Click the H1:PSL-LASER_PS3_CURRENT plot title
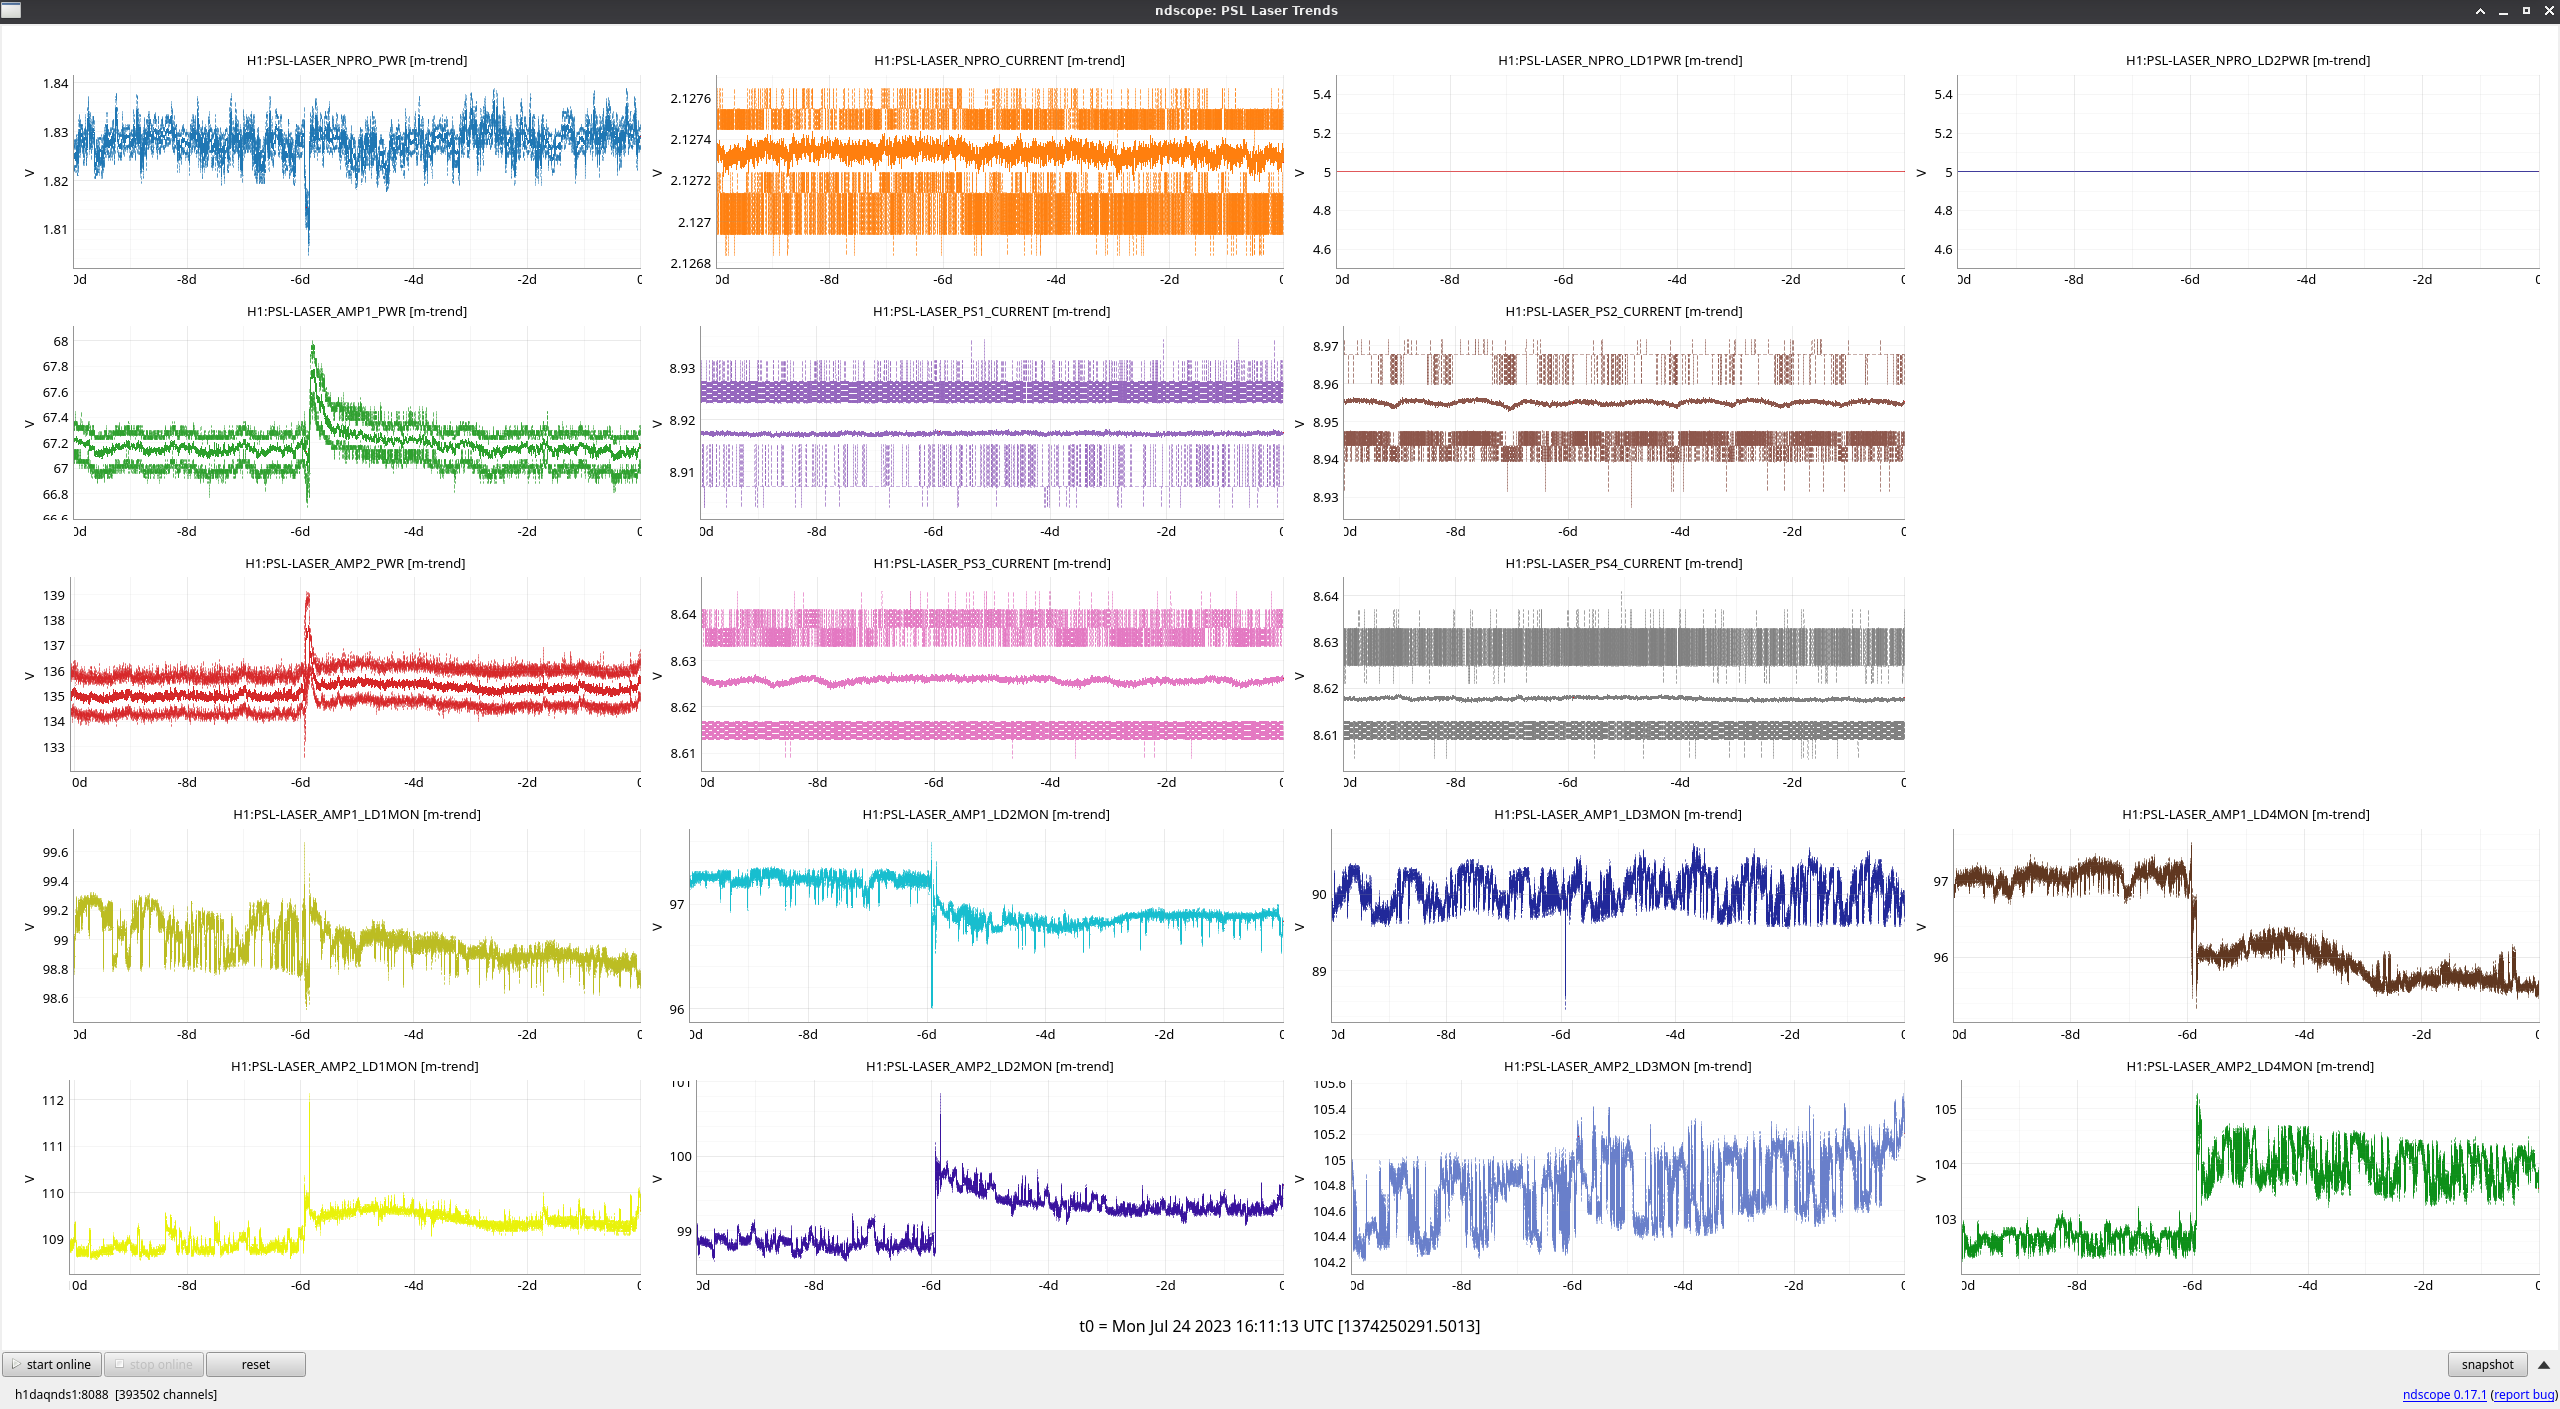Image resolution: width=2560 pixels, height=1409 pixels. click(991, 563)
